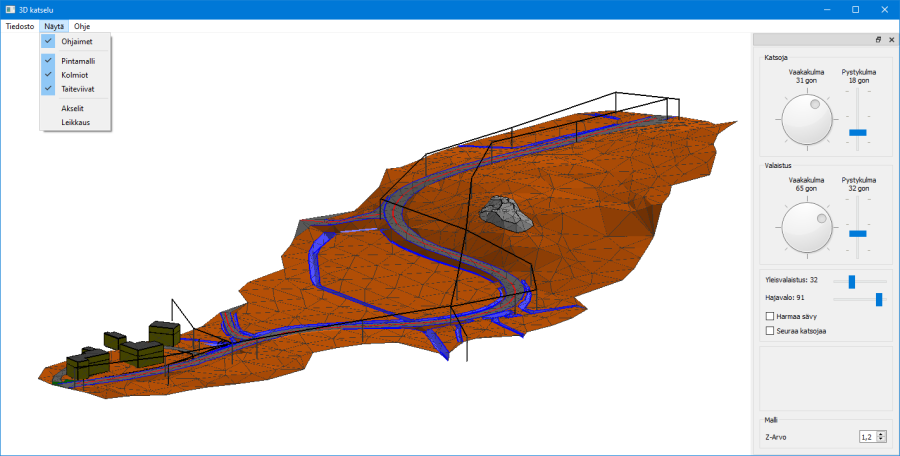The image size is (900, 456).
Task: Close the control side panel
Action: (891, 40)
